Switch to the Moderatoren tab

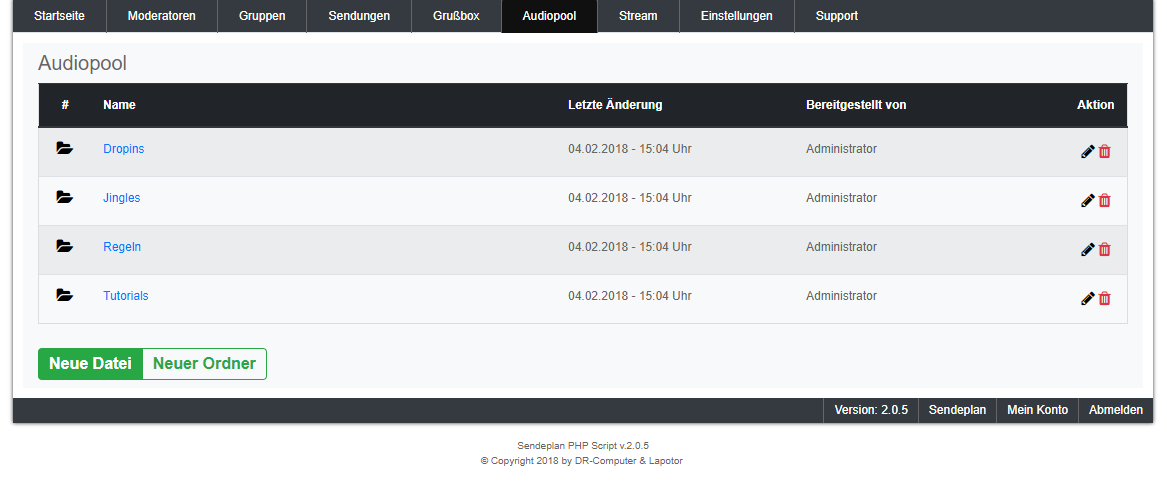coord(162,16)
